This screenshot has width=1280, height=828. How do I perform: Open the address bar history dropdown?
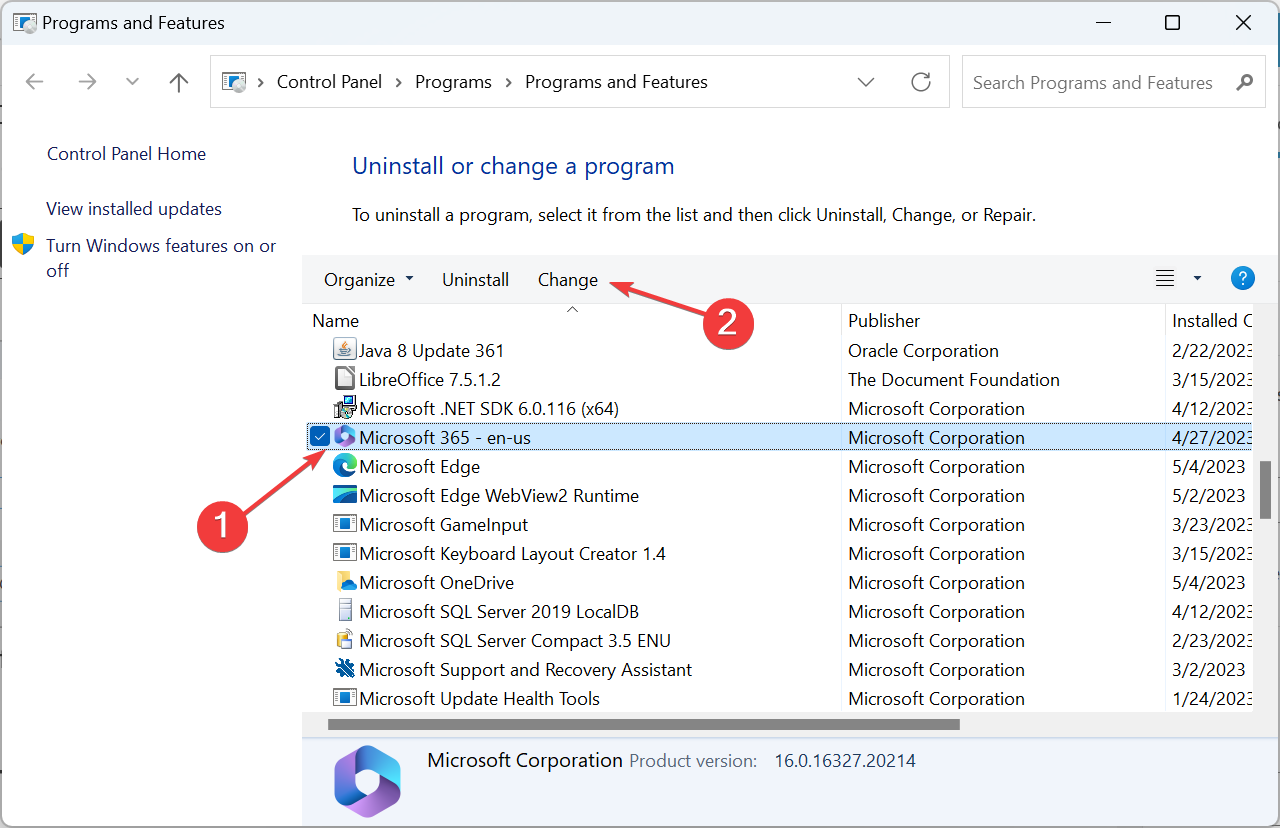(x=866, y=82)
